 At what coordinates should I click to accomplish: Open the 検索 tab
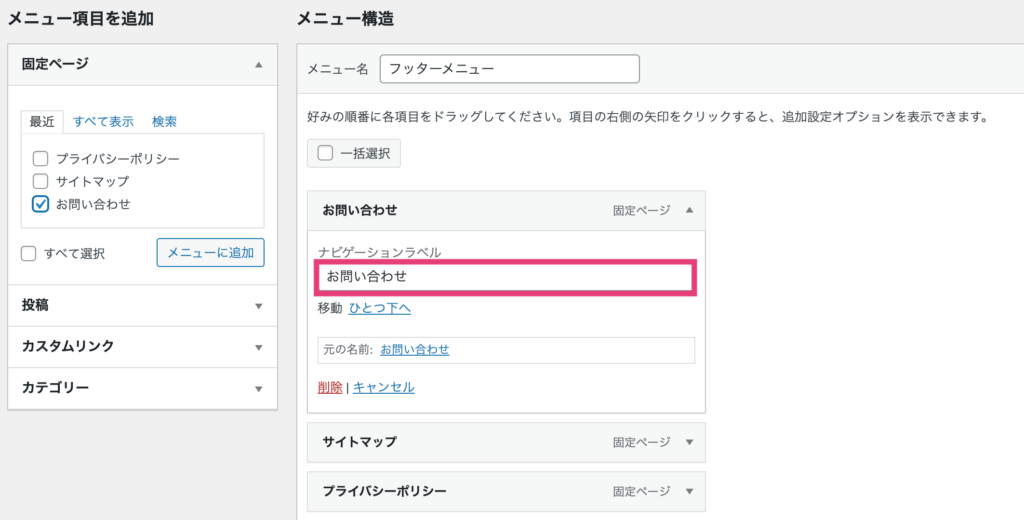pos(165,122)
